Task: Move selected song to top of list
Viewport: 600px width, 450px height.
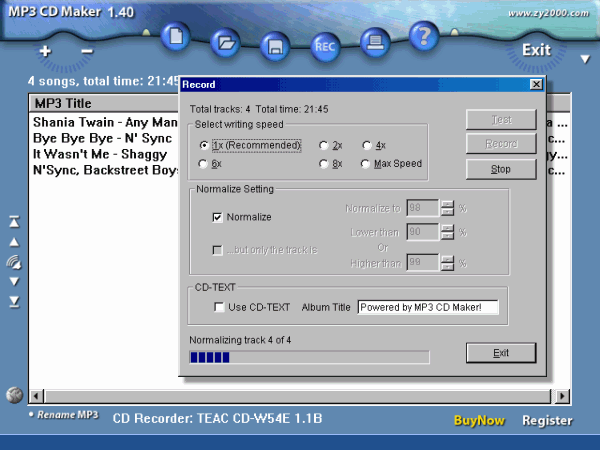Action: click(x=14, y=222)
